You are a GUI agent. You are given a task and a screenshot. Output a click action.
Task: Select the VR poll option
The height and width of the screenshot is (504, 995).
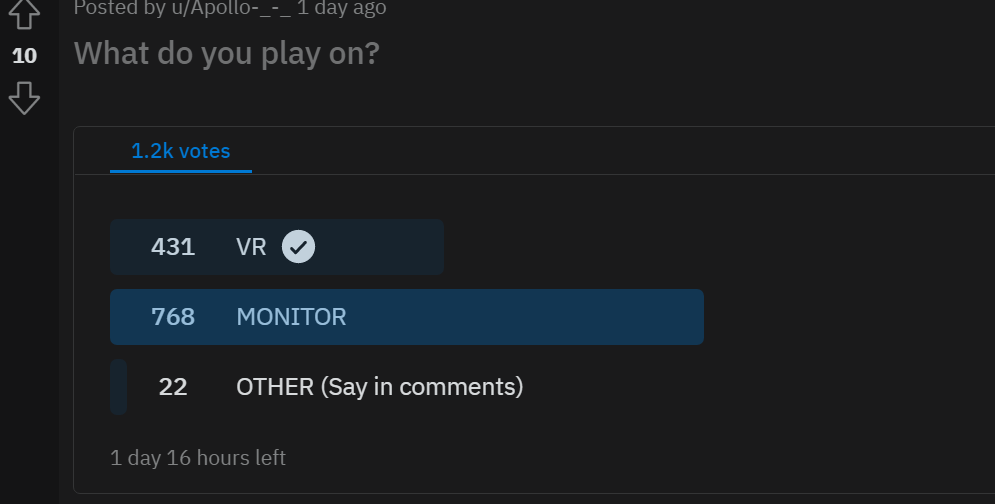tap(277, 247)
